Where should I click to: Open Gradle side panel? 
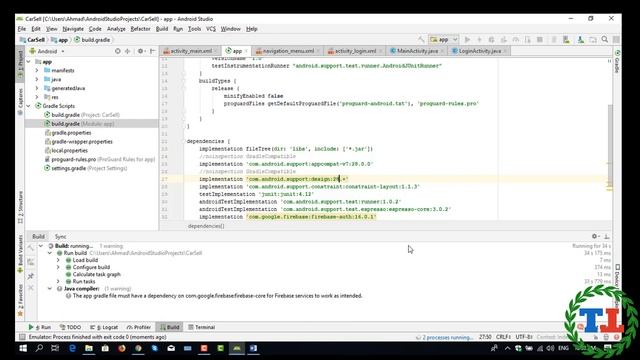(617, 62)
